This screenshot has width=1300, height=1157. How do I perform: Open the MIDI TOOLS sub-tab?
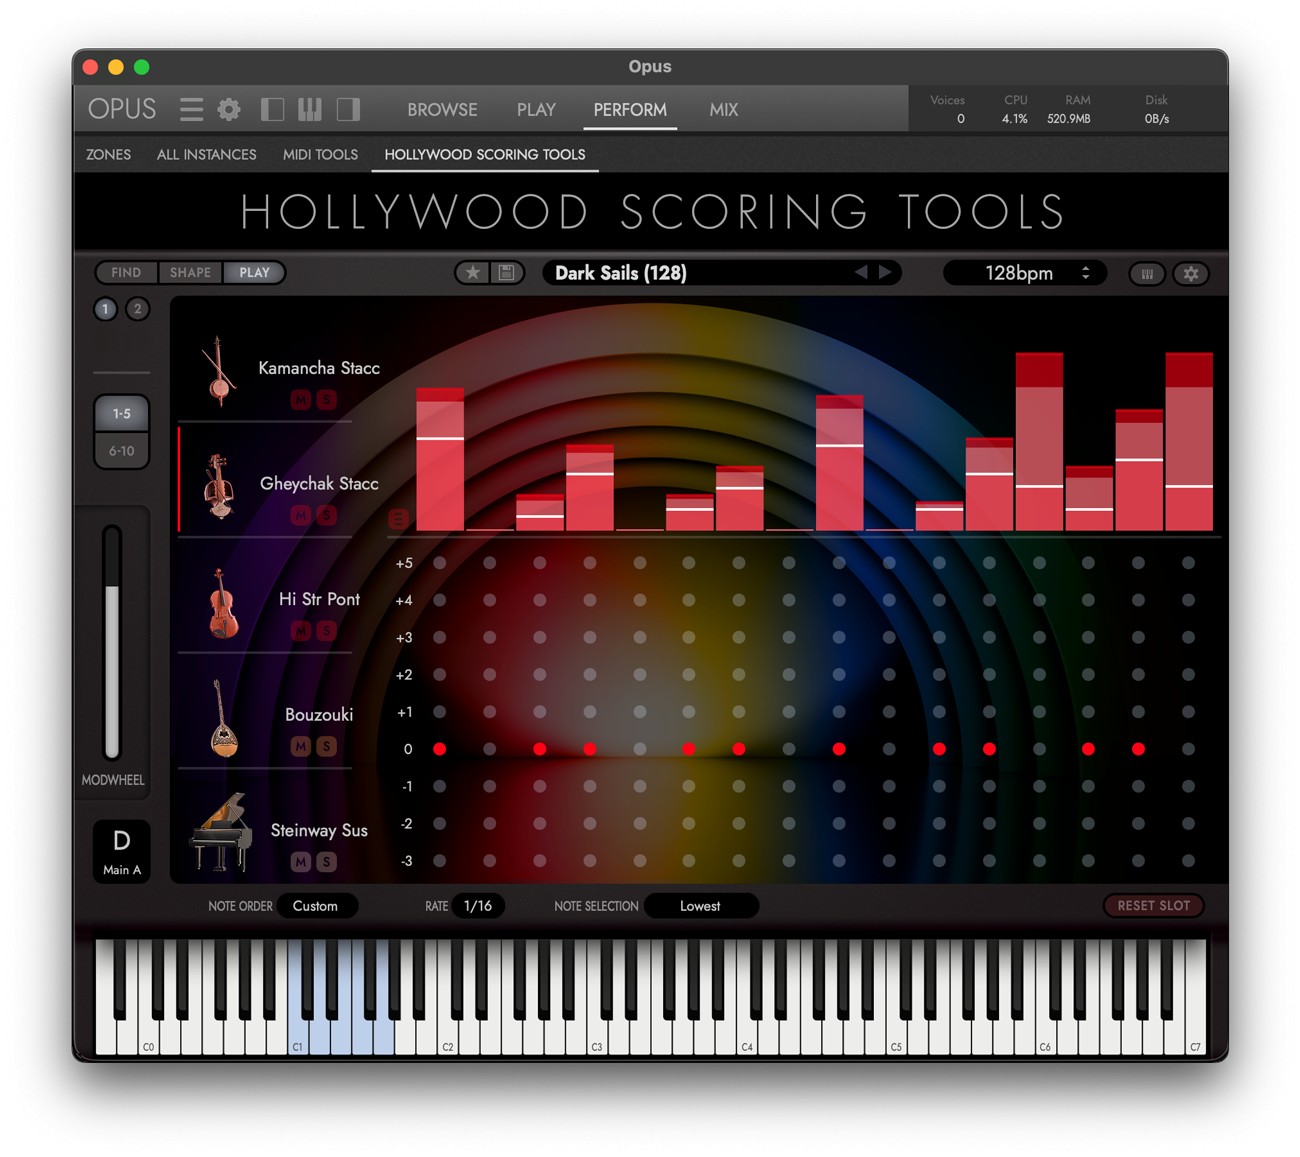coord(320,155)
